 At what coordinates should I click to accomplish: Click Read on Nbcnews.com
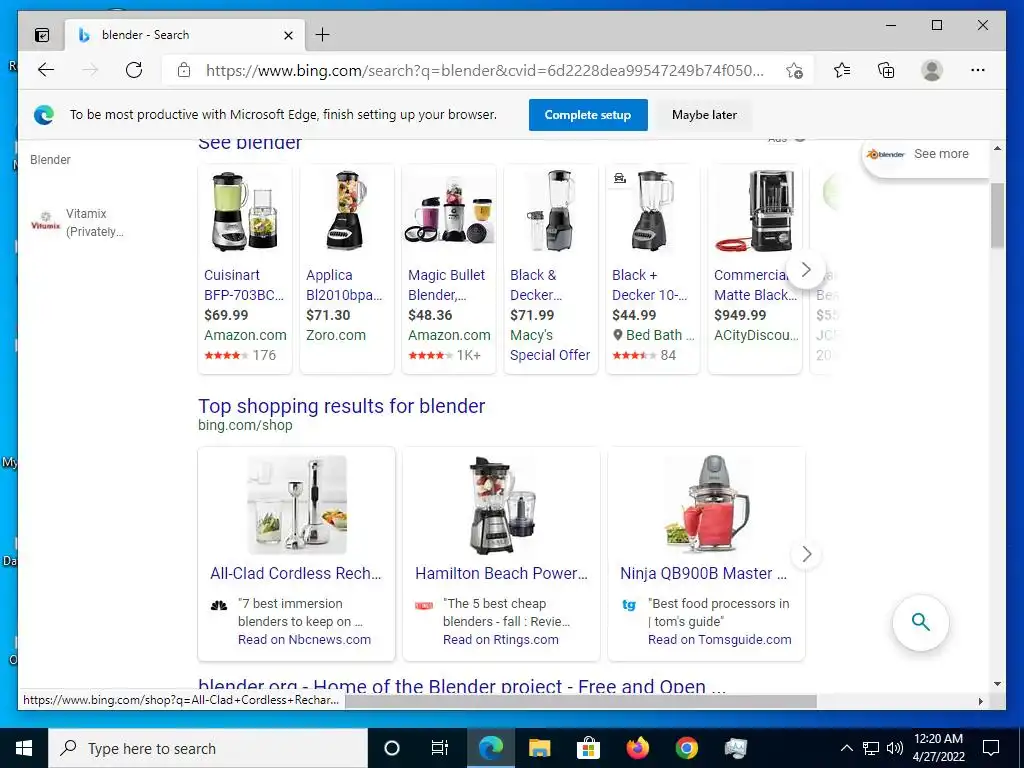point(304,640)
